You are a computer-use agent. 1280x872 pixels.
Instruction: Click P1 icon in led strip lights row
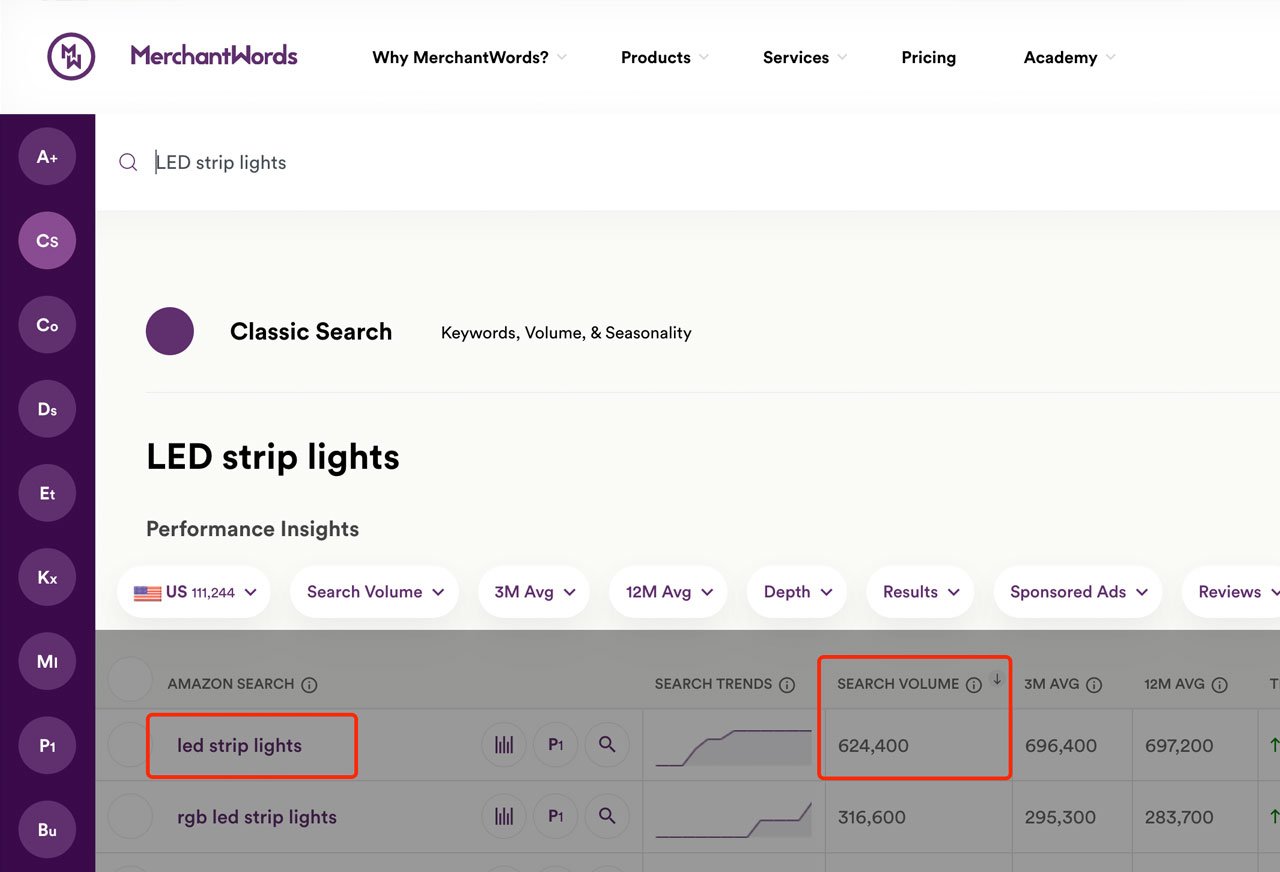tap(556, 745)
